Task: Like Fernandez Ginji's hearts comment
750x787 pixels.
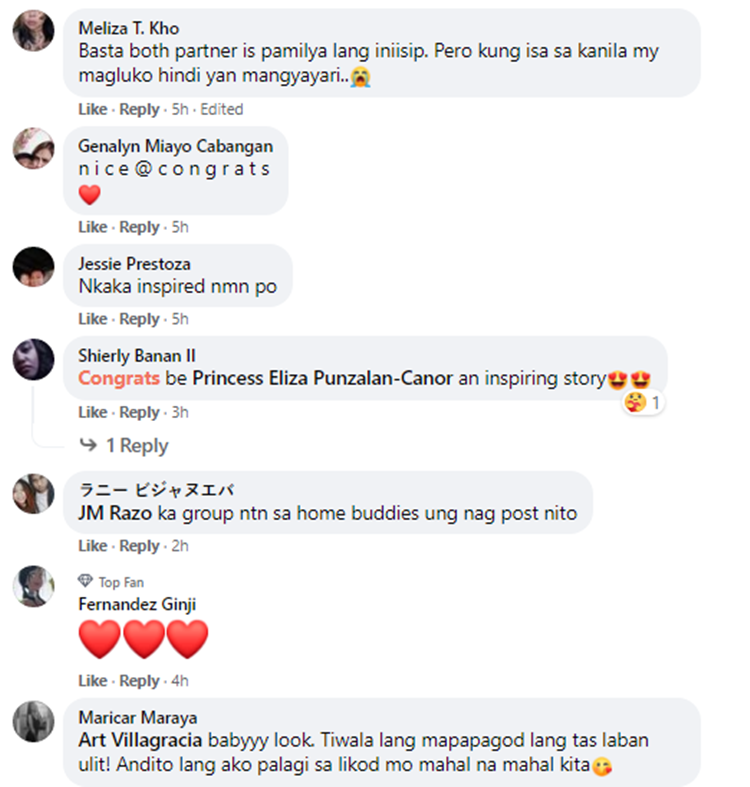Action: [92, 681]
